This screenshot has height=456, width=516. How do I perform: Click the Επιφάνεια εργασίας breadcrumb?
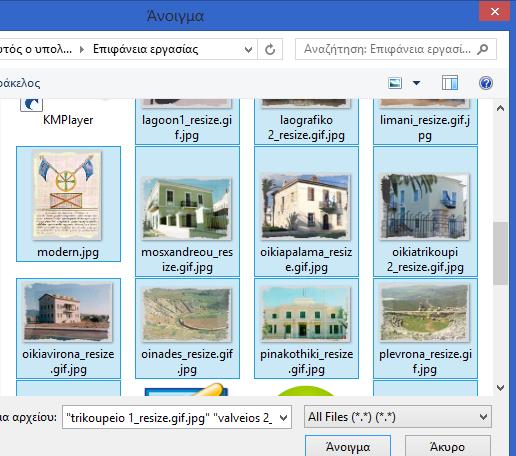(145, 49)
